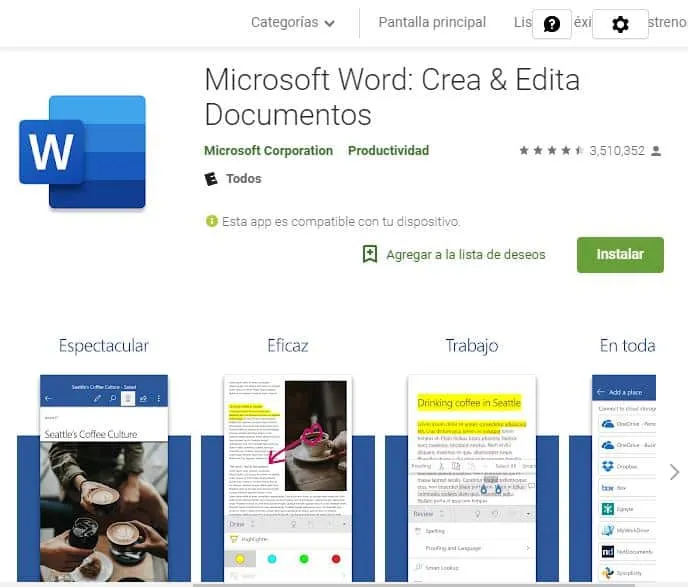Click the star rating display
This screenshot has width=688, height=587.
pos(551,150)
